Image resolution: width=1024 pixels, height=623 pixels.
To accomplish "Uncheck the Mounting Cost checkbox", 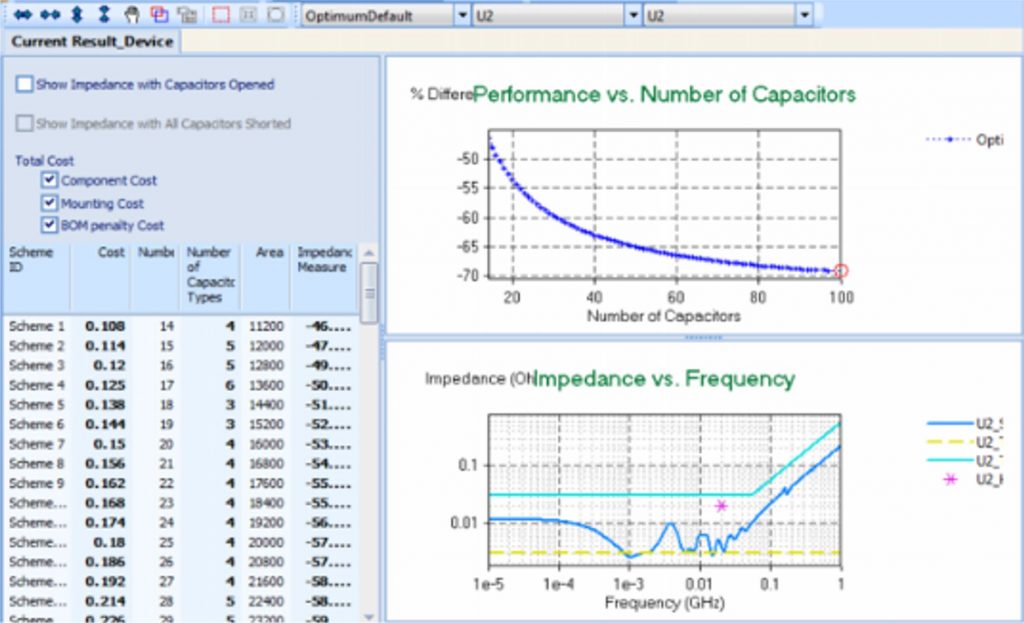I will click(49, 202).
